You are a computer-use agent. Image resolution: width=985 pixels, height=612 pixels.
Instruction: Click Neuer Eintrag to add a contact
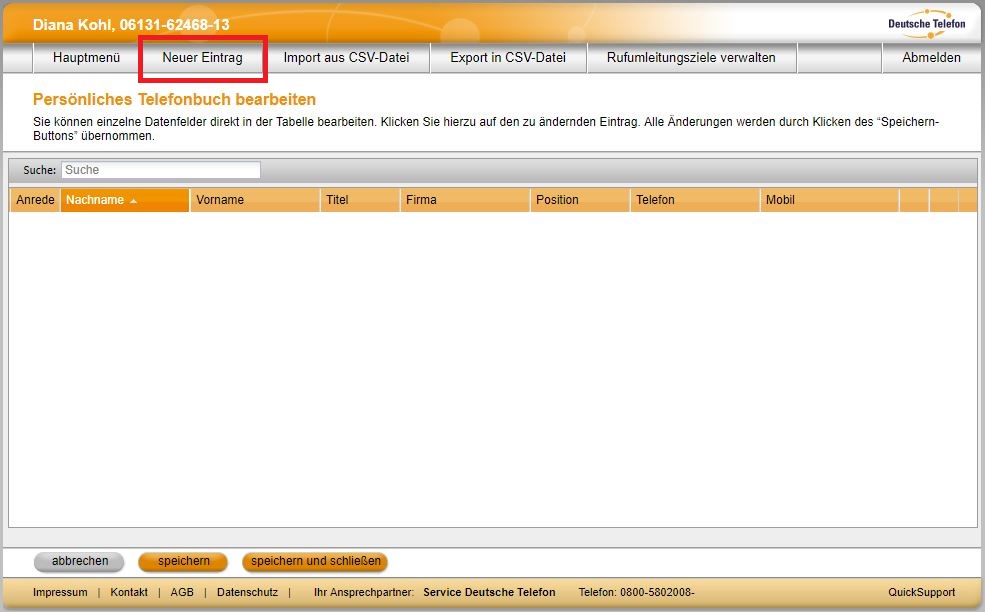click(x=202, y=58)
